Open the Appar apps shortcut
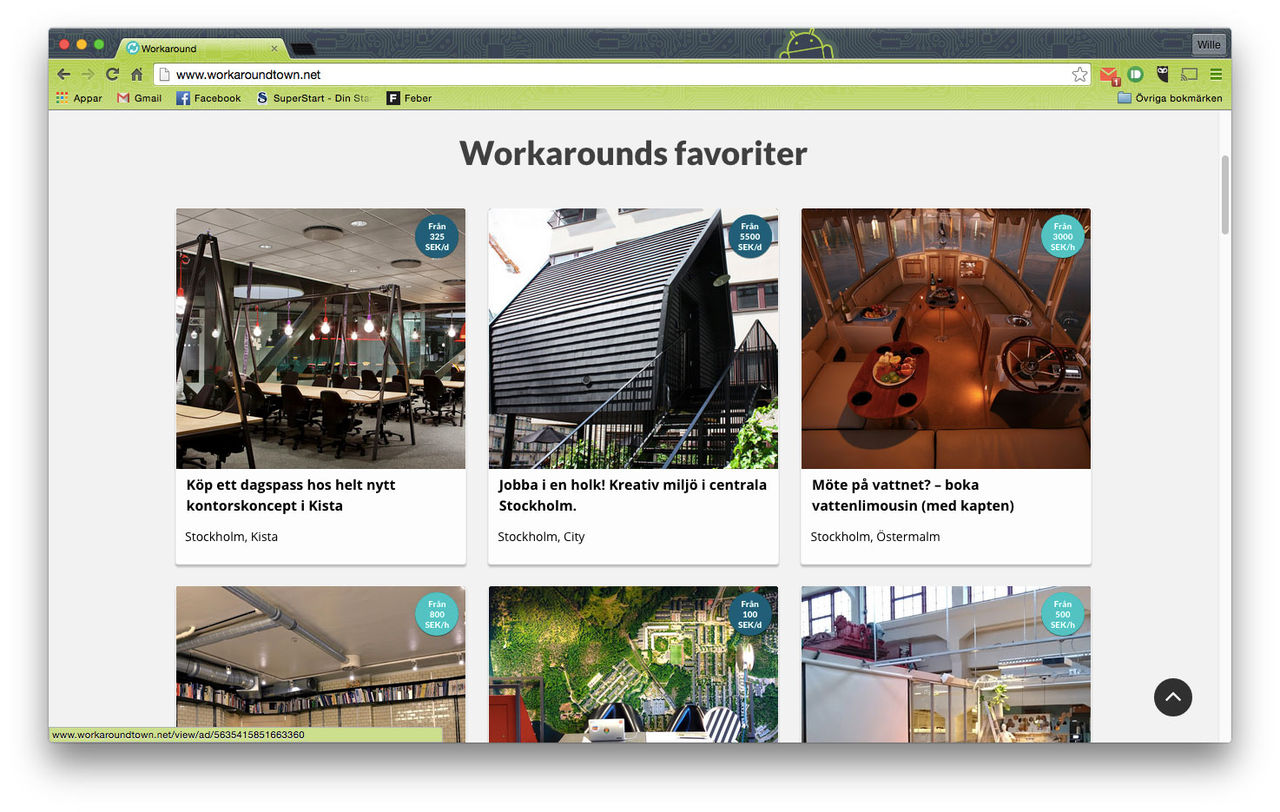The height and width of the screenshot is (812, 1280). coord(79,98)
